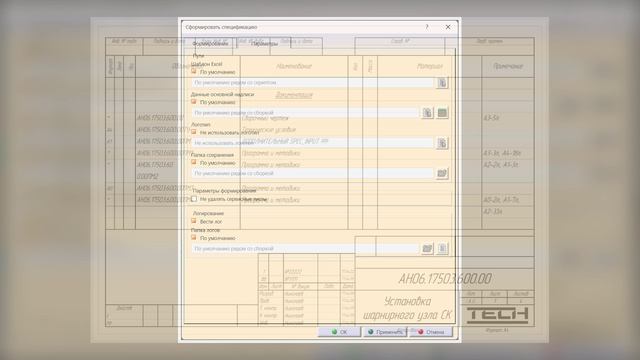This screenshot has width=640, height=360.
Task: Click the logs folder path field
Action: 305,249
